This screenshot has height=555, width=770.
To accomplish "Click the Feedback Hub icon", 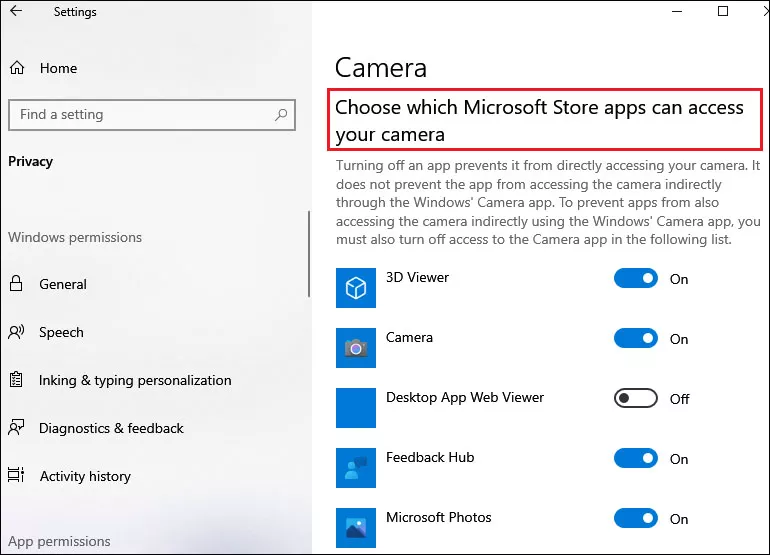I will [x=356, y=468].
